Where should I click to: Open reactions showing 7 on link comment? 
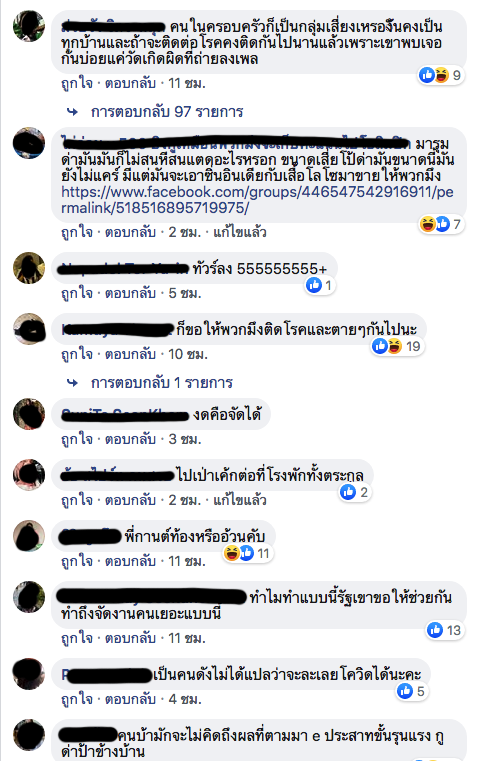pos(441,224)
